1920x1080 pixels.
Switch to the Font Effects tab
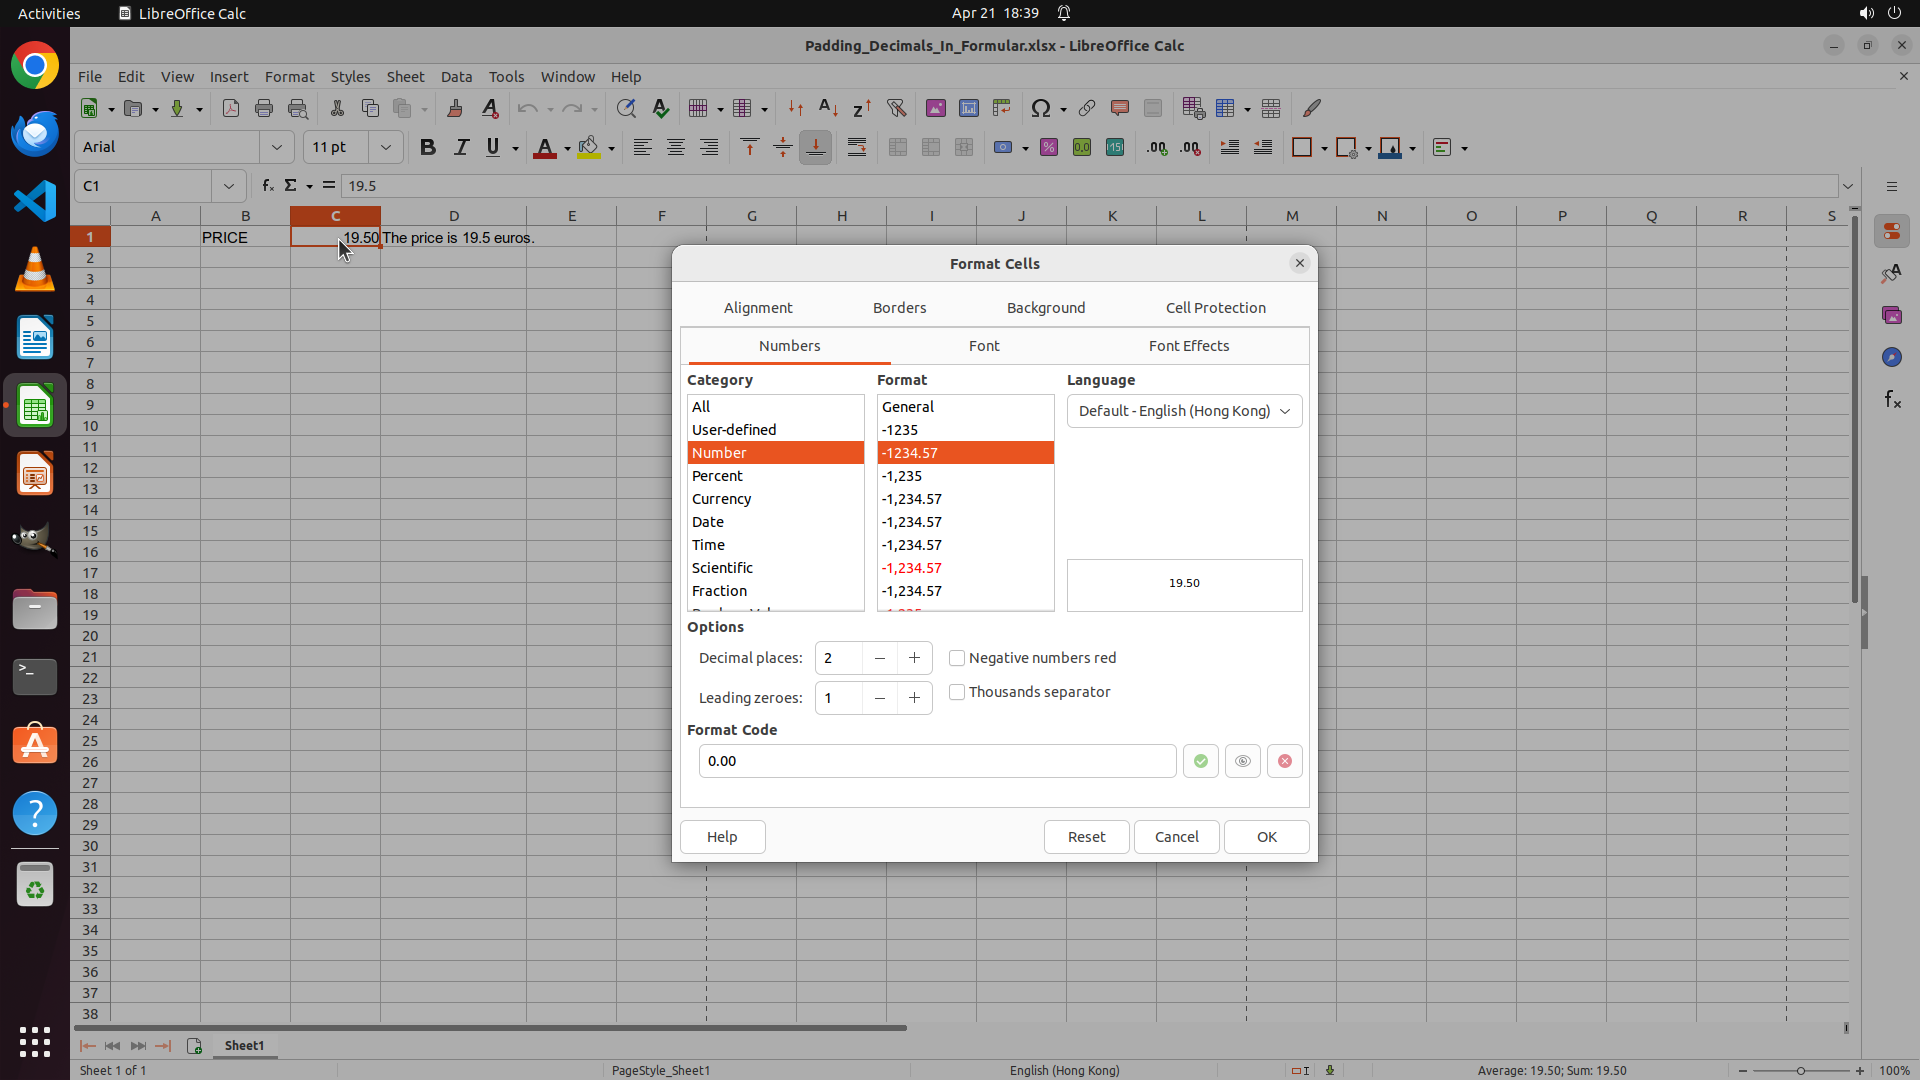pyautogui.click(x=1188, y=346)
